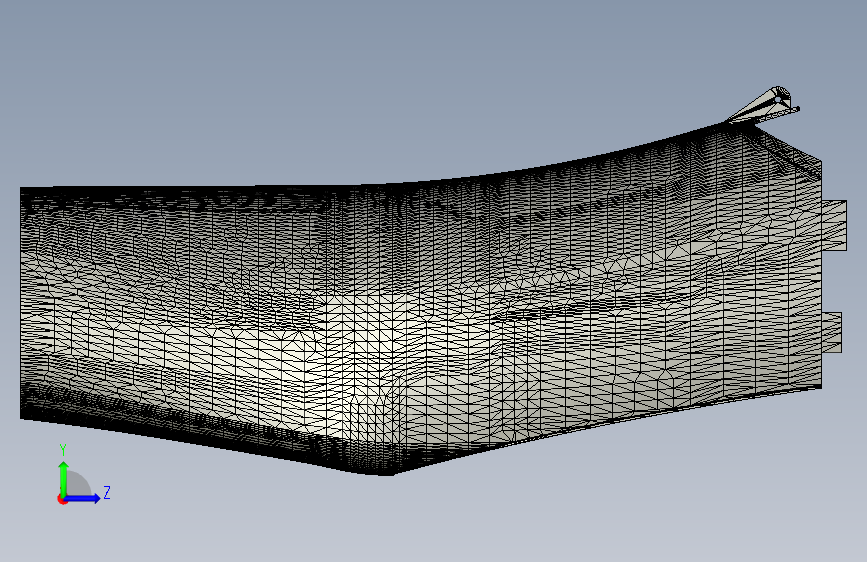
Task: Click the blue Z axis arrow of the triad
Action: click(83, 498)
